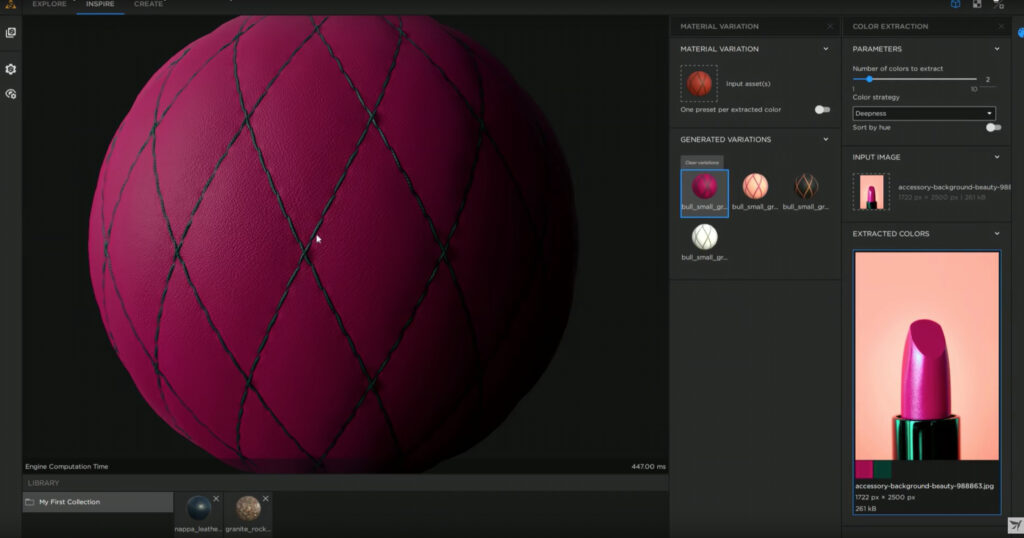This screenshot has height=538, width=1024.
Task: Click the split view icon at top right
Action: coord(998,4)
